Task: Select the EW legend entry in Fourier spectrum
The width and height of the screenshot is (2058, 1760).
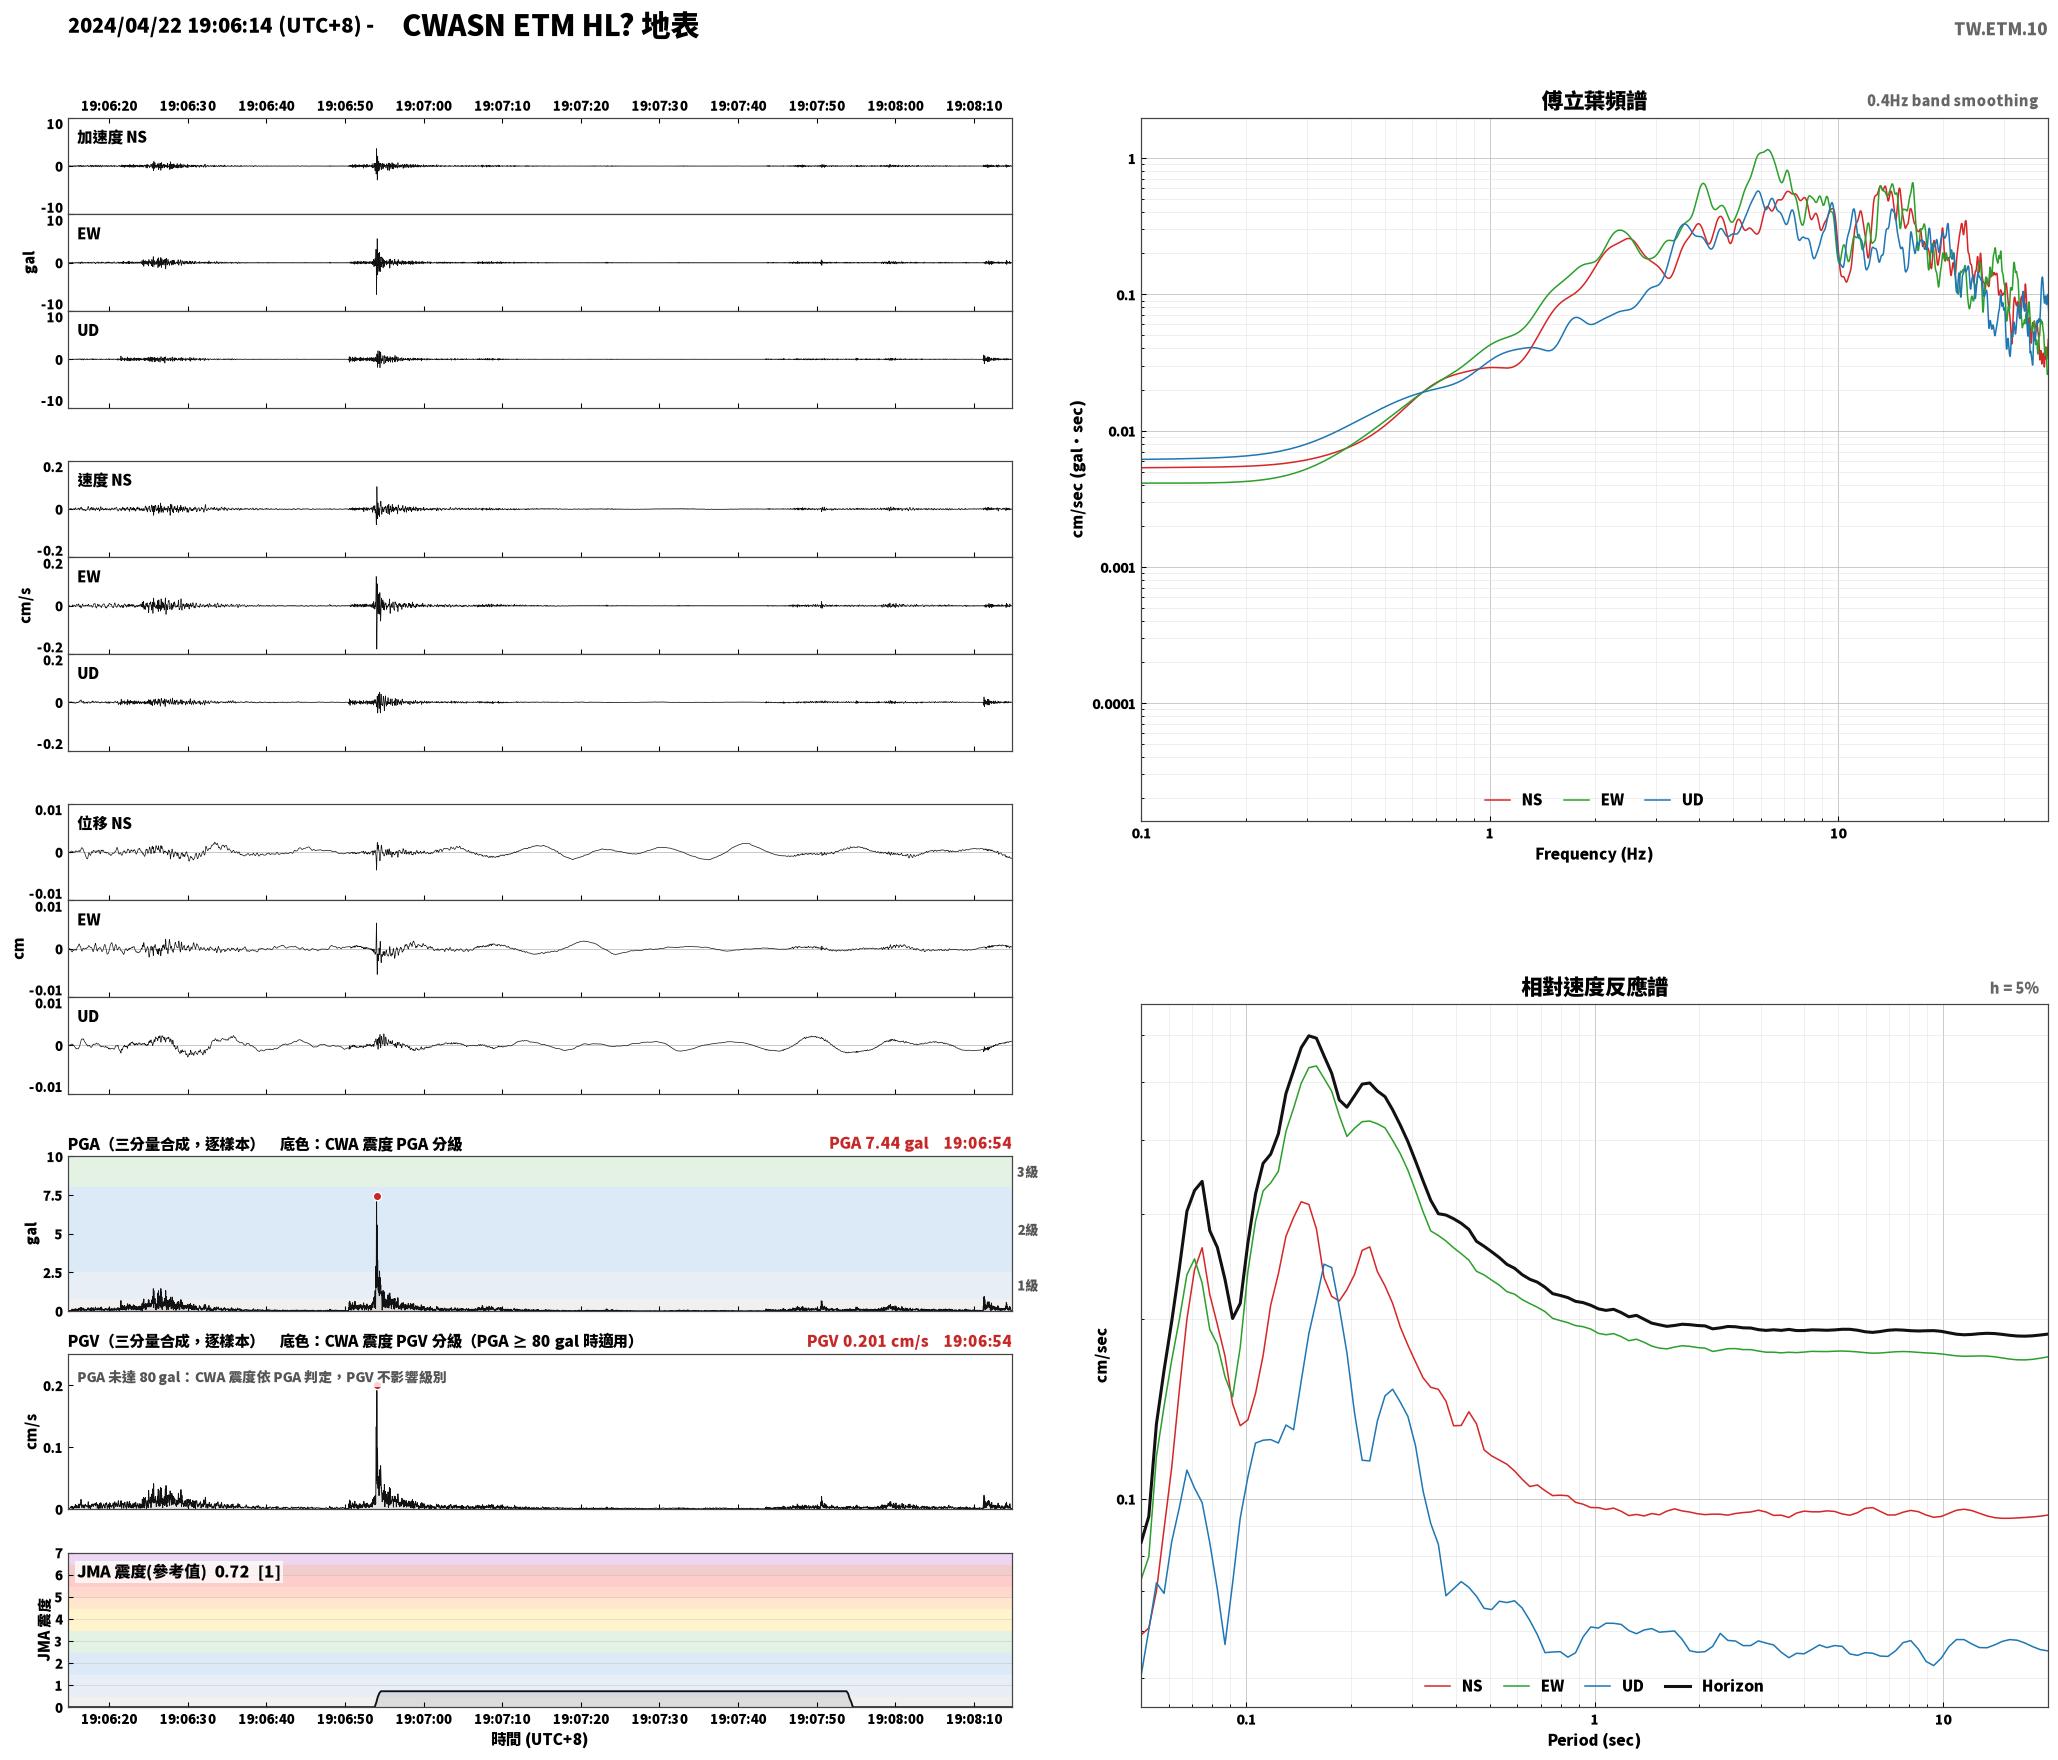Action: (x=1593, y=800)
